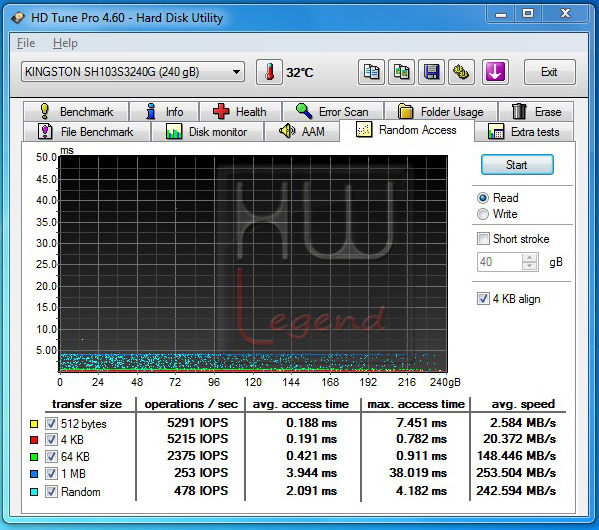Open the Health tab with red cross
Viewport: 599px width, 530px height.
[240, 112]
